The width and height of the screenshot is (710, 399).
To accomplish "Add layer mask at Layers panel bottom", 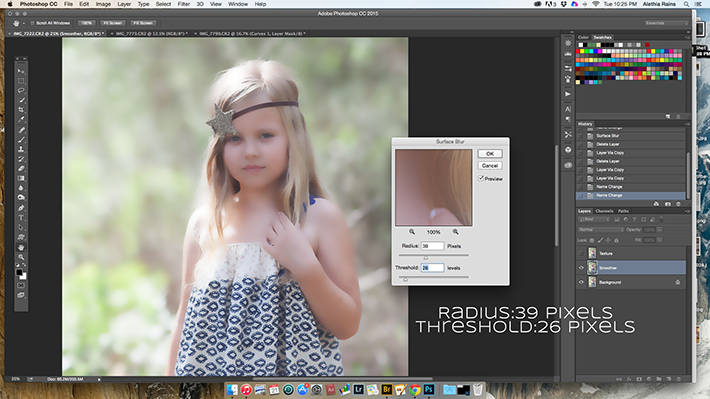I will 639,379.
